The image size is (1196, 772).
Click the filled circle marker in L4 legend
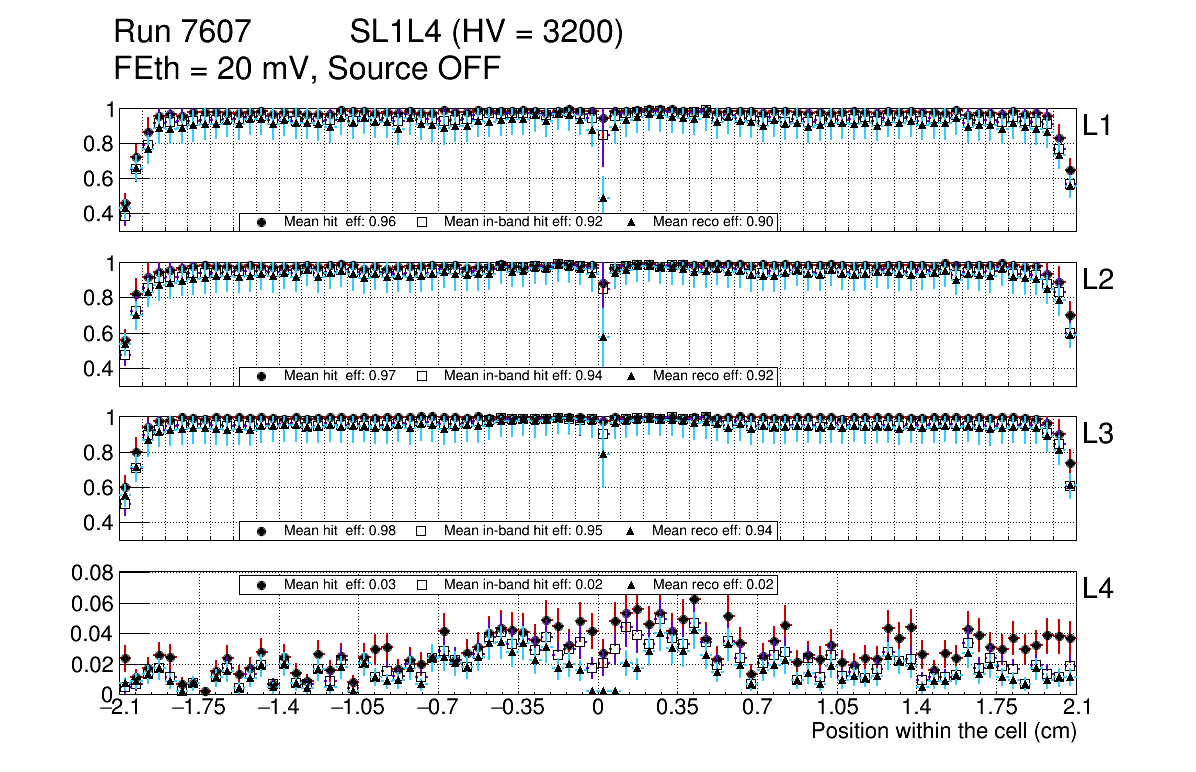(262, 584)
